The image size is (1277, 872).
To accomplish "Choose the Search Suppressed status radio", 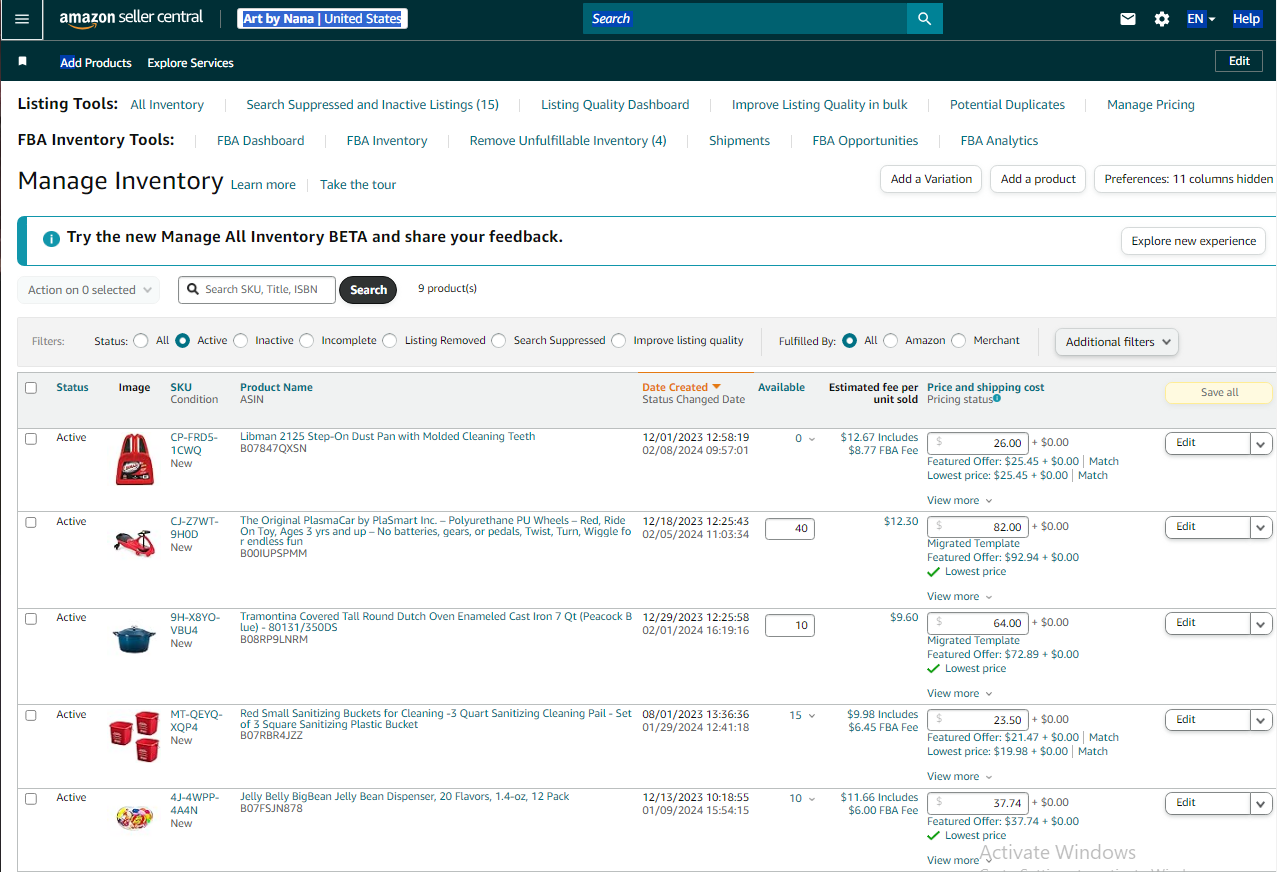I will click(498, 340).
